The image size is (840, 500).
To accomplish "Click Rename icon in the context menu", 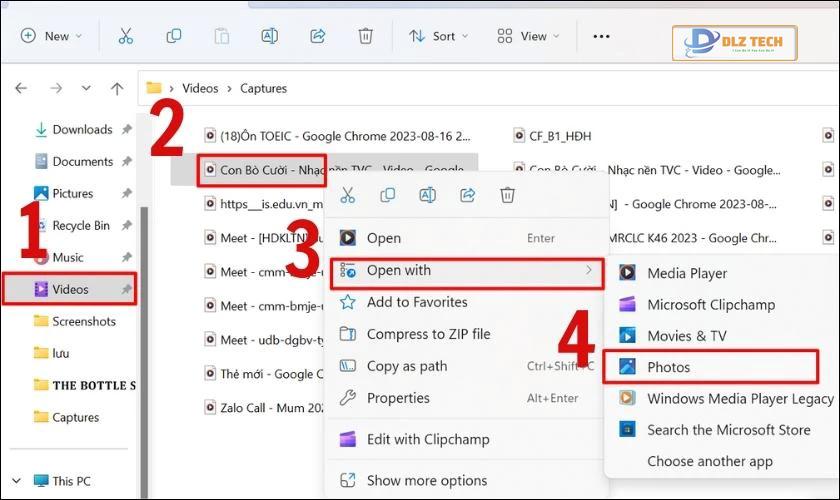I will (x=428, y=195).
